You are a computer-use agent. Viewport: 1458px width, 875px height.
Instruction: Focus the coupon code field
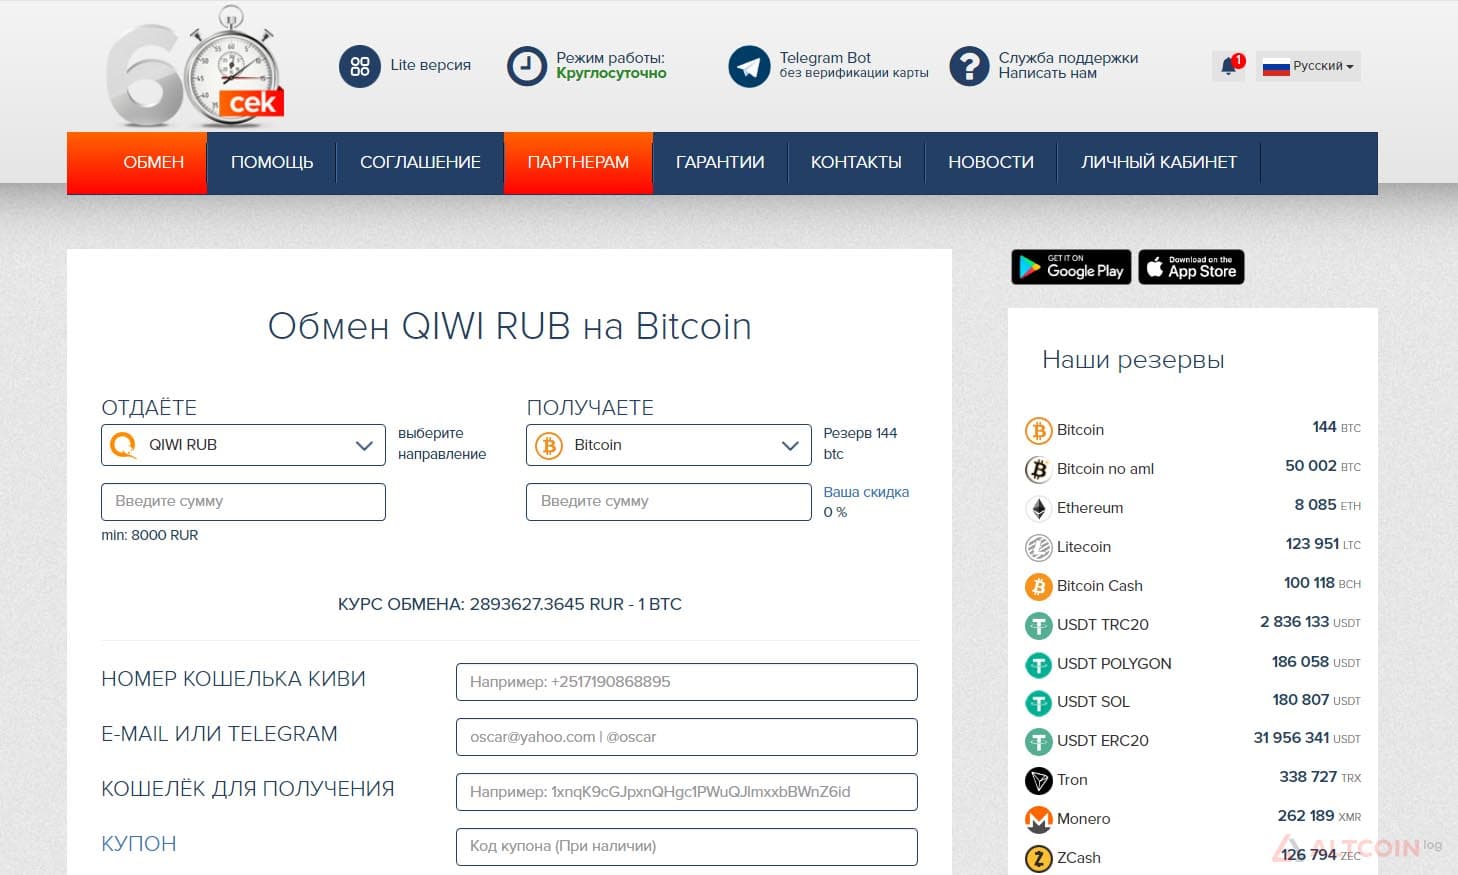click(686, 847)
